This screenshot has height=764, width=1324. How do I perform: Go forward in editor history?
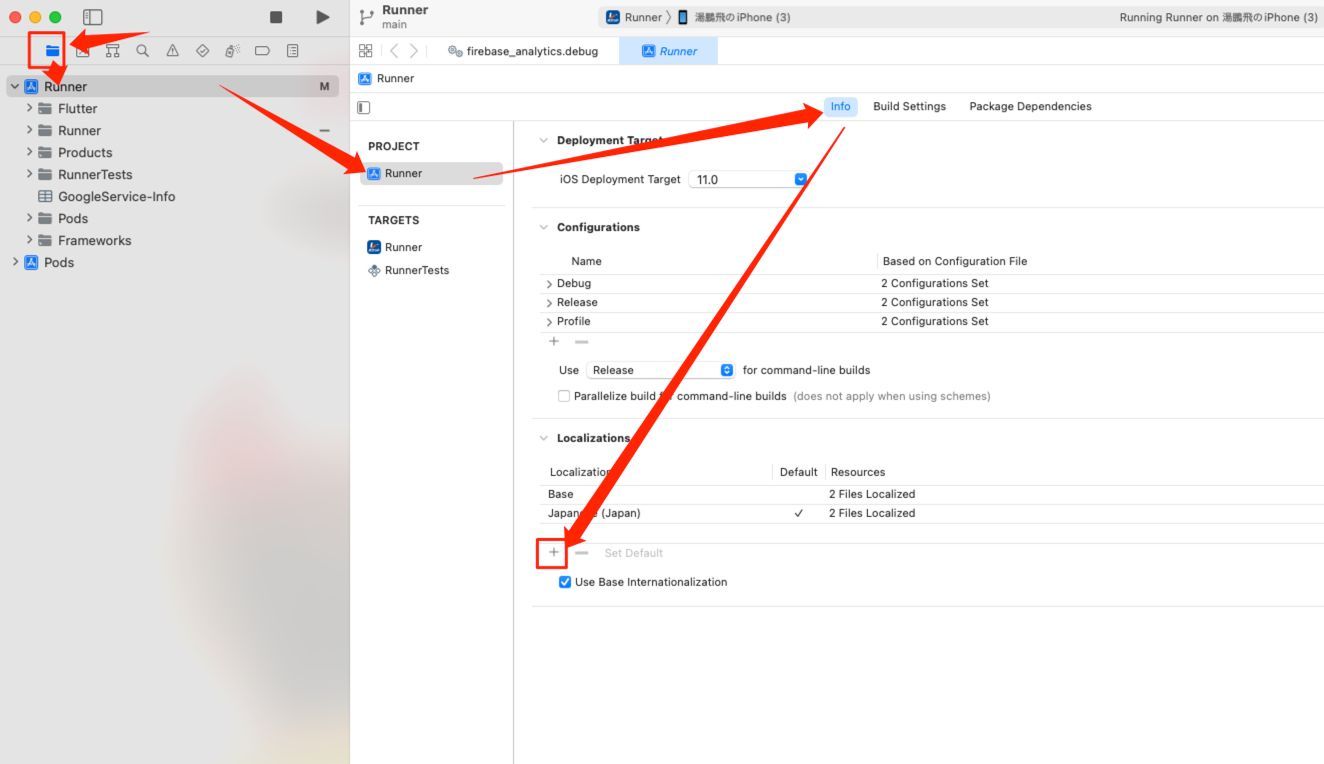pyautogui.click(x=414, y=51)
